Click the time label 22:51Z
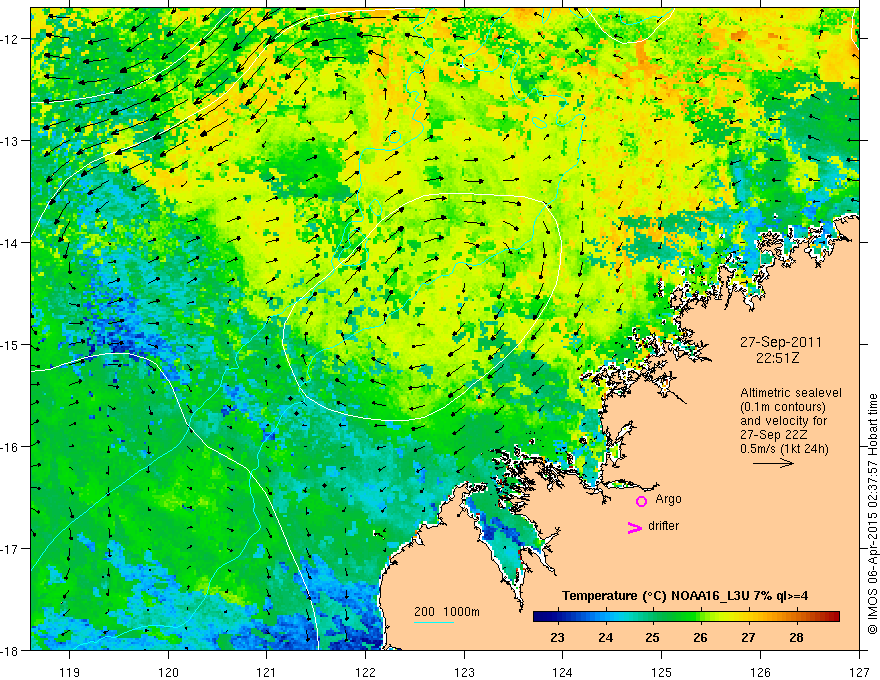 pyautogui.click(x=777, y=358)
